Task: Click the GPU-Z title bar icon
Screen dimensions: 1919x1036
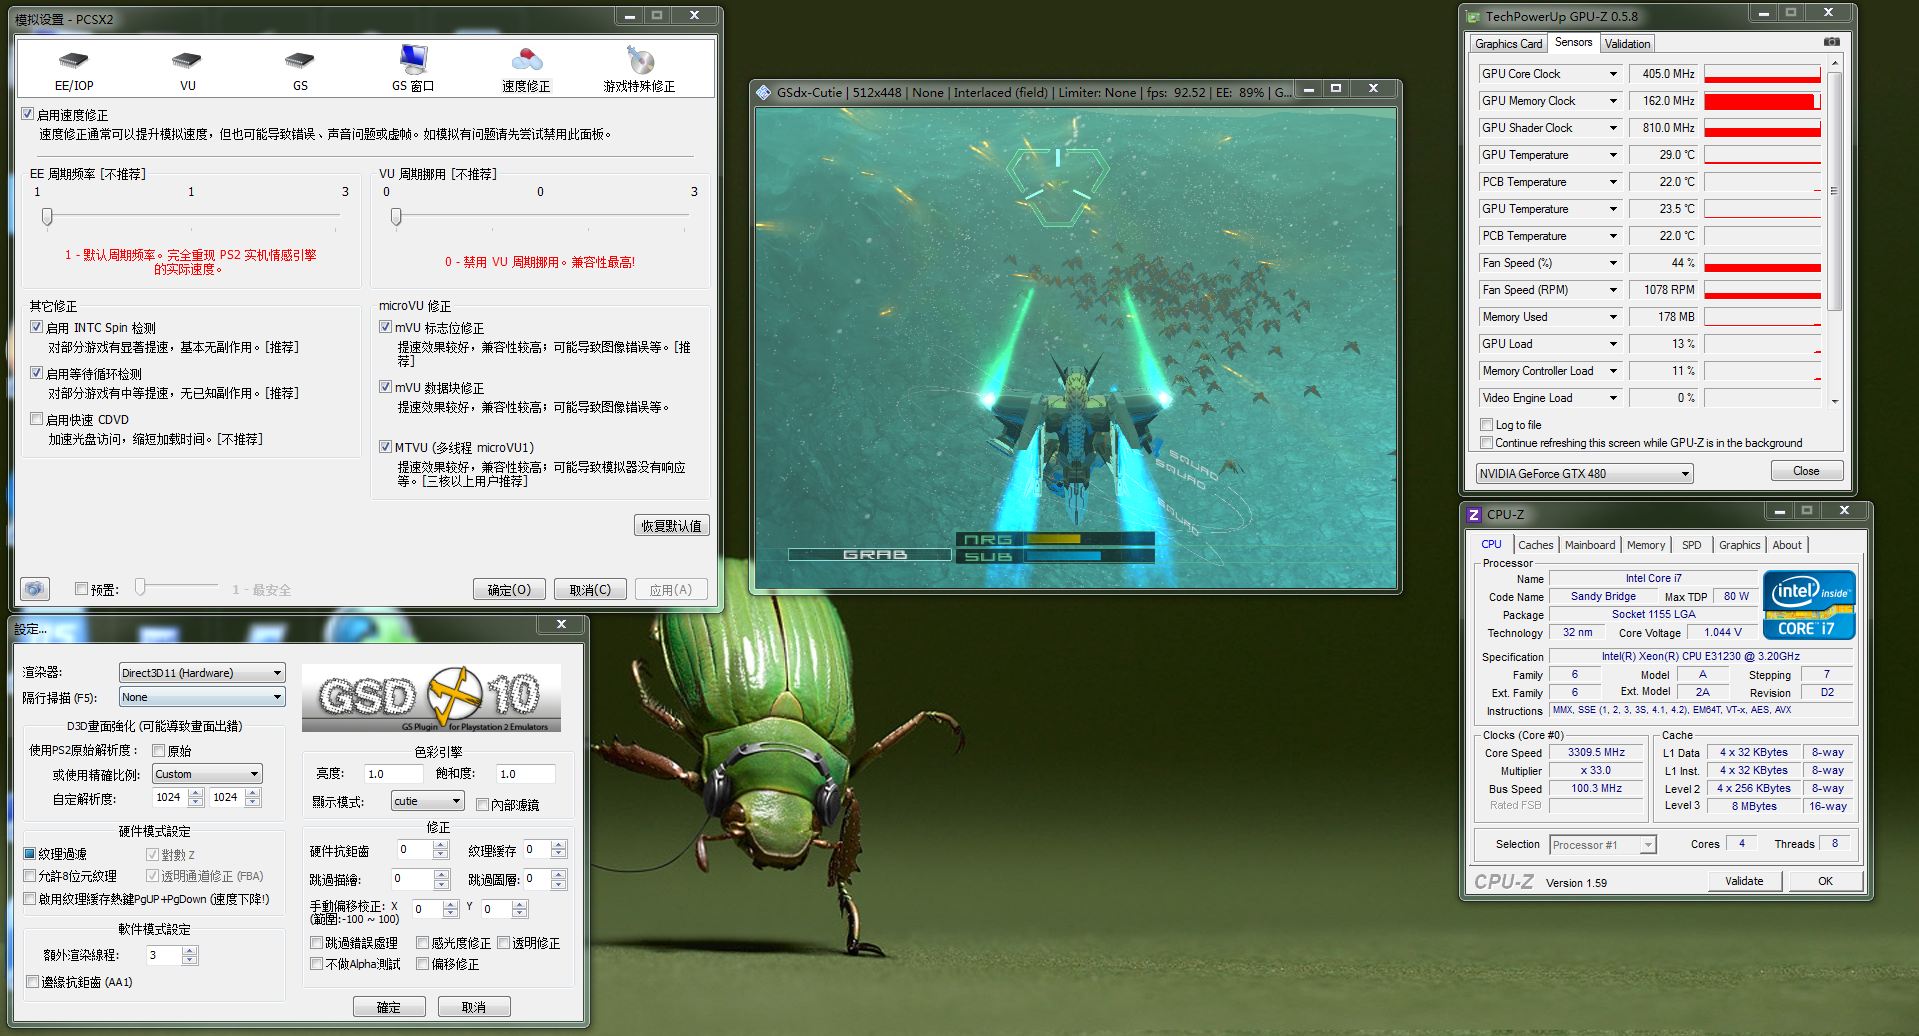Action: 1473,16
